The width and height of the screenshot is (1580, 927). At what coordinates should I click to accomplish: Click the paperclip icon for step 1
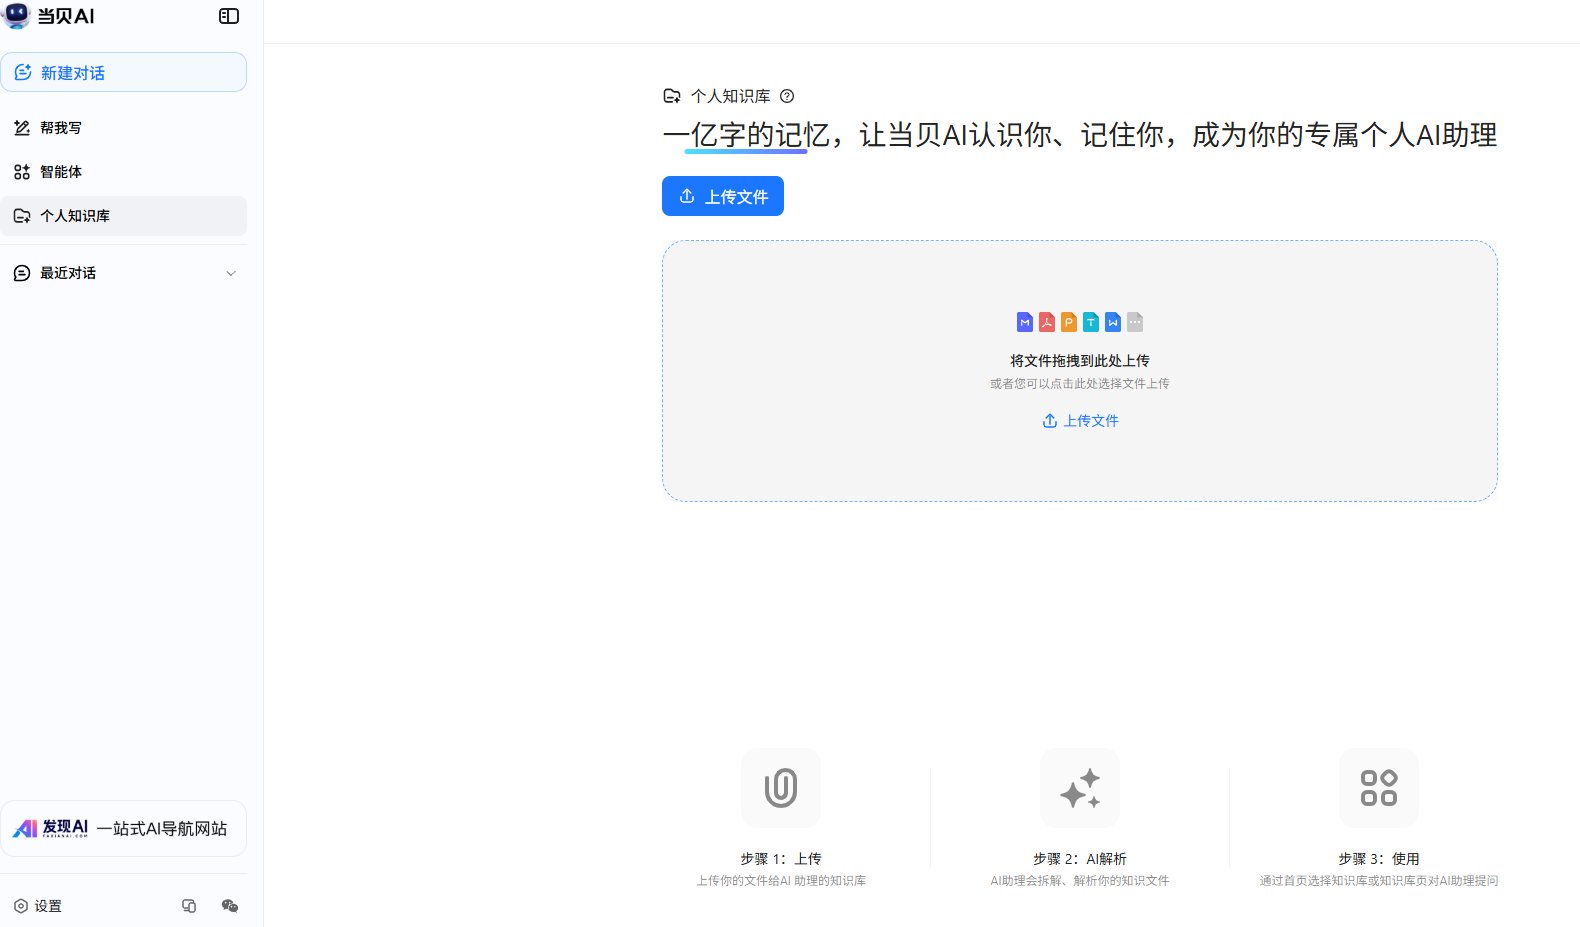pos(781,788)
